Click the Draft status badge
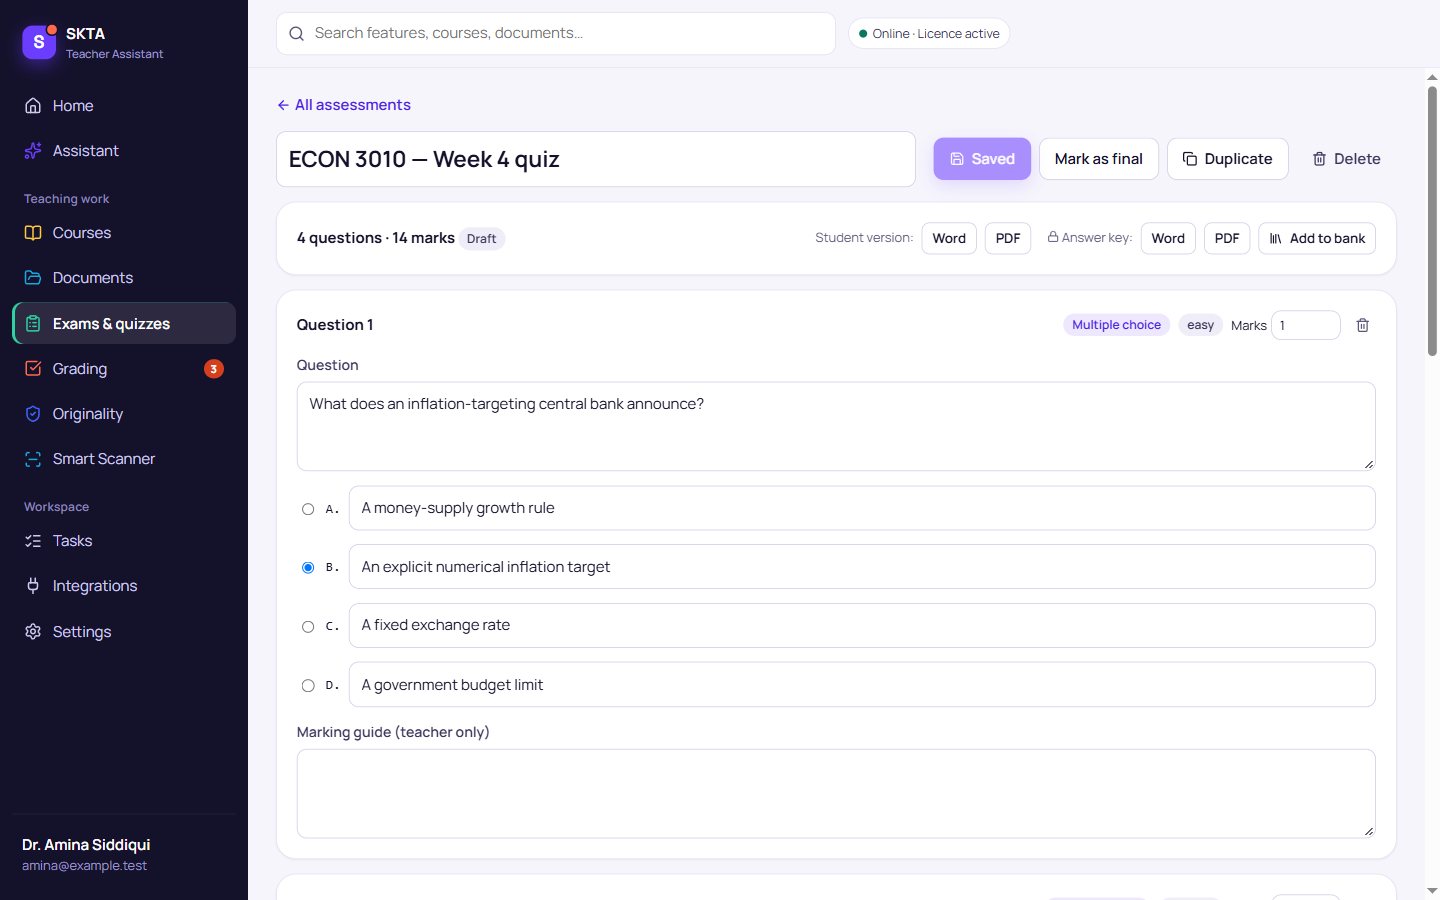 click(x=481, y=239)
